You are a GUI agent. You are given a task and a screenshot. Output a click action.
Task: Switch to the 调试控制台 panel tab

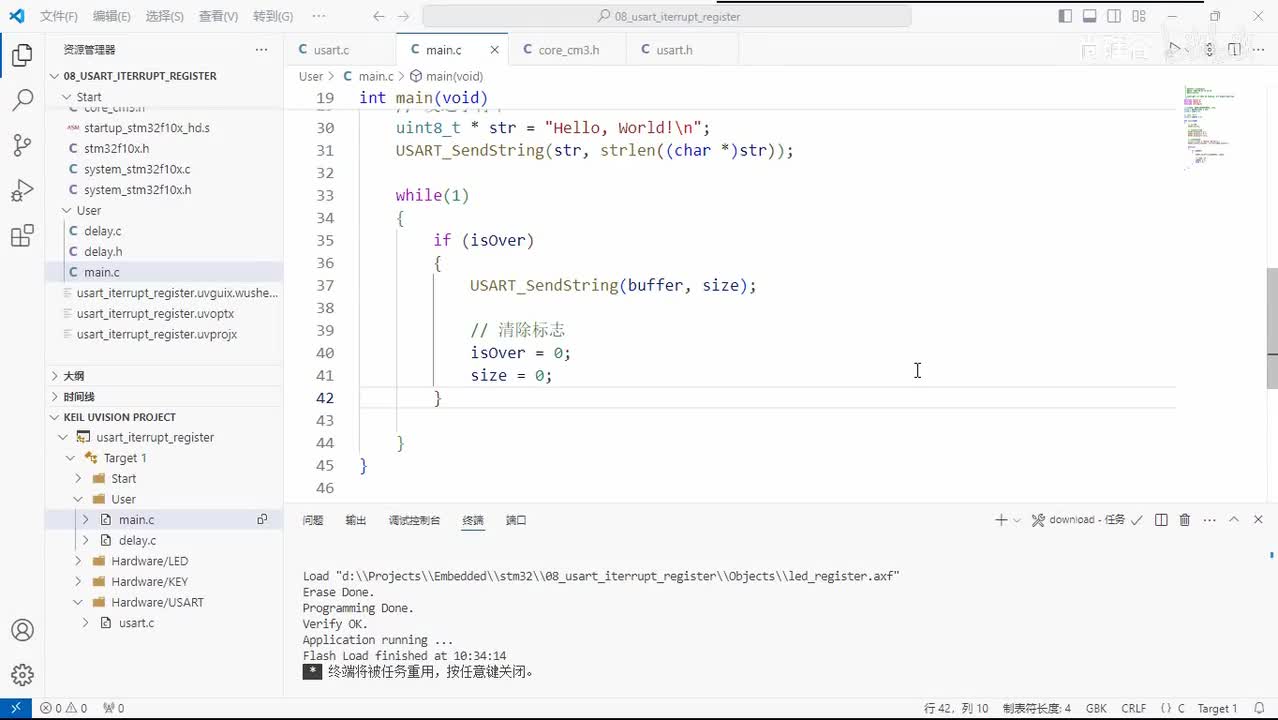(x=414, y=520)
